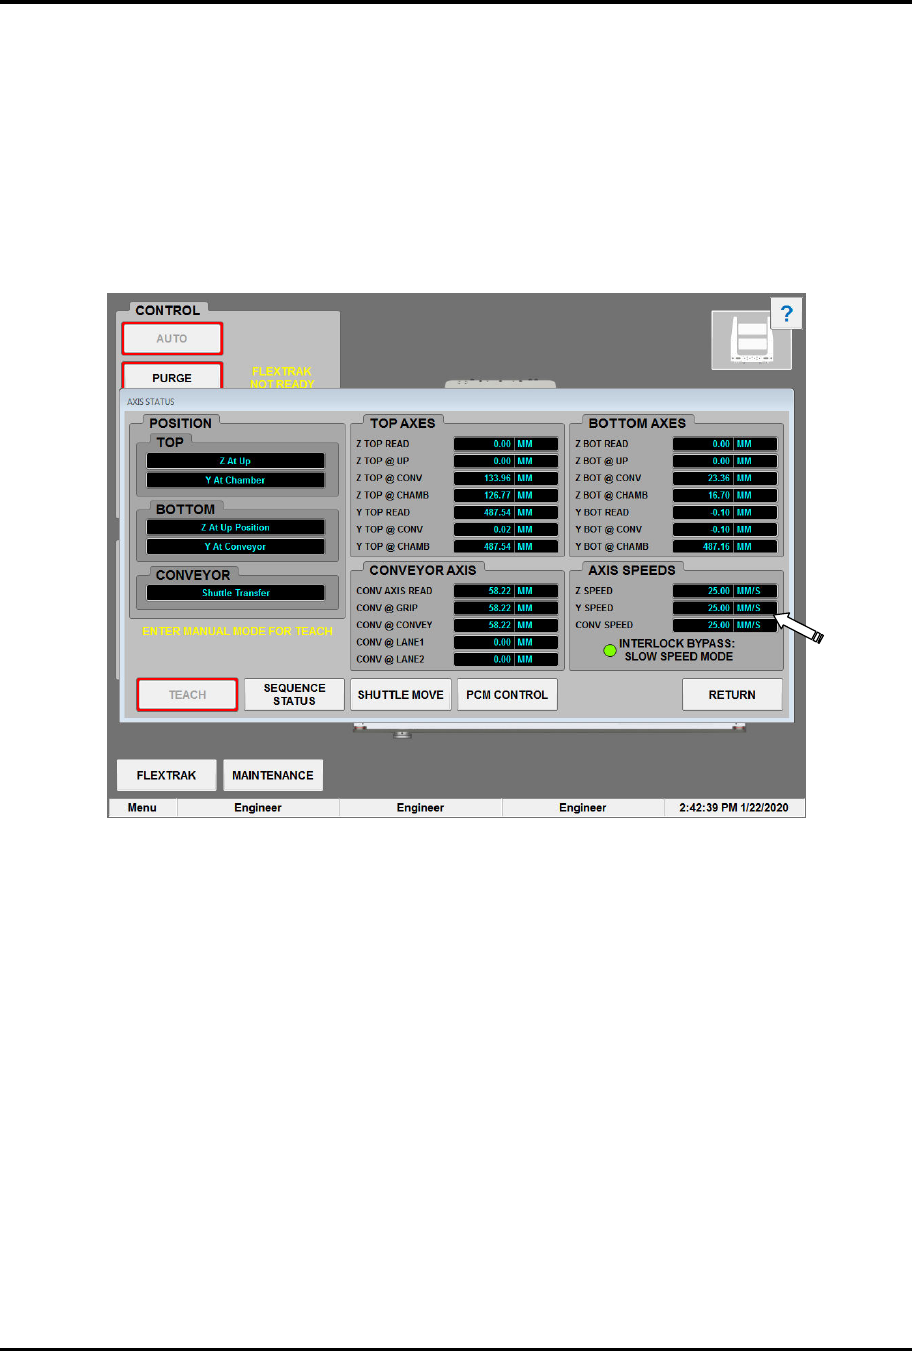This screenshot has height=1351, width=912.
Task: Click the Y BOT @ CONV value
Action: 725,530
